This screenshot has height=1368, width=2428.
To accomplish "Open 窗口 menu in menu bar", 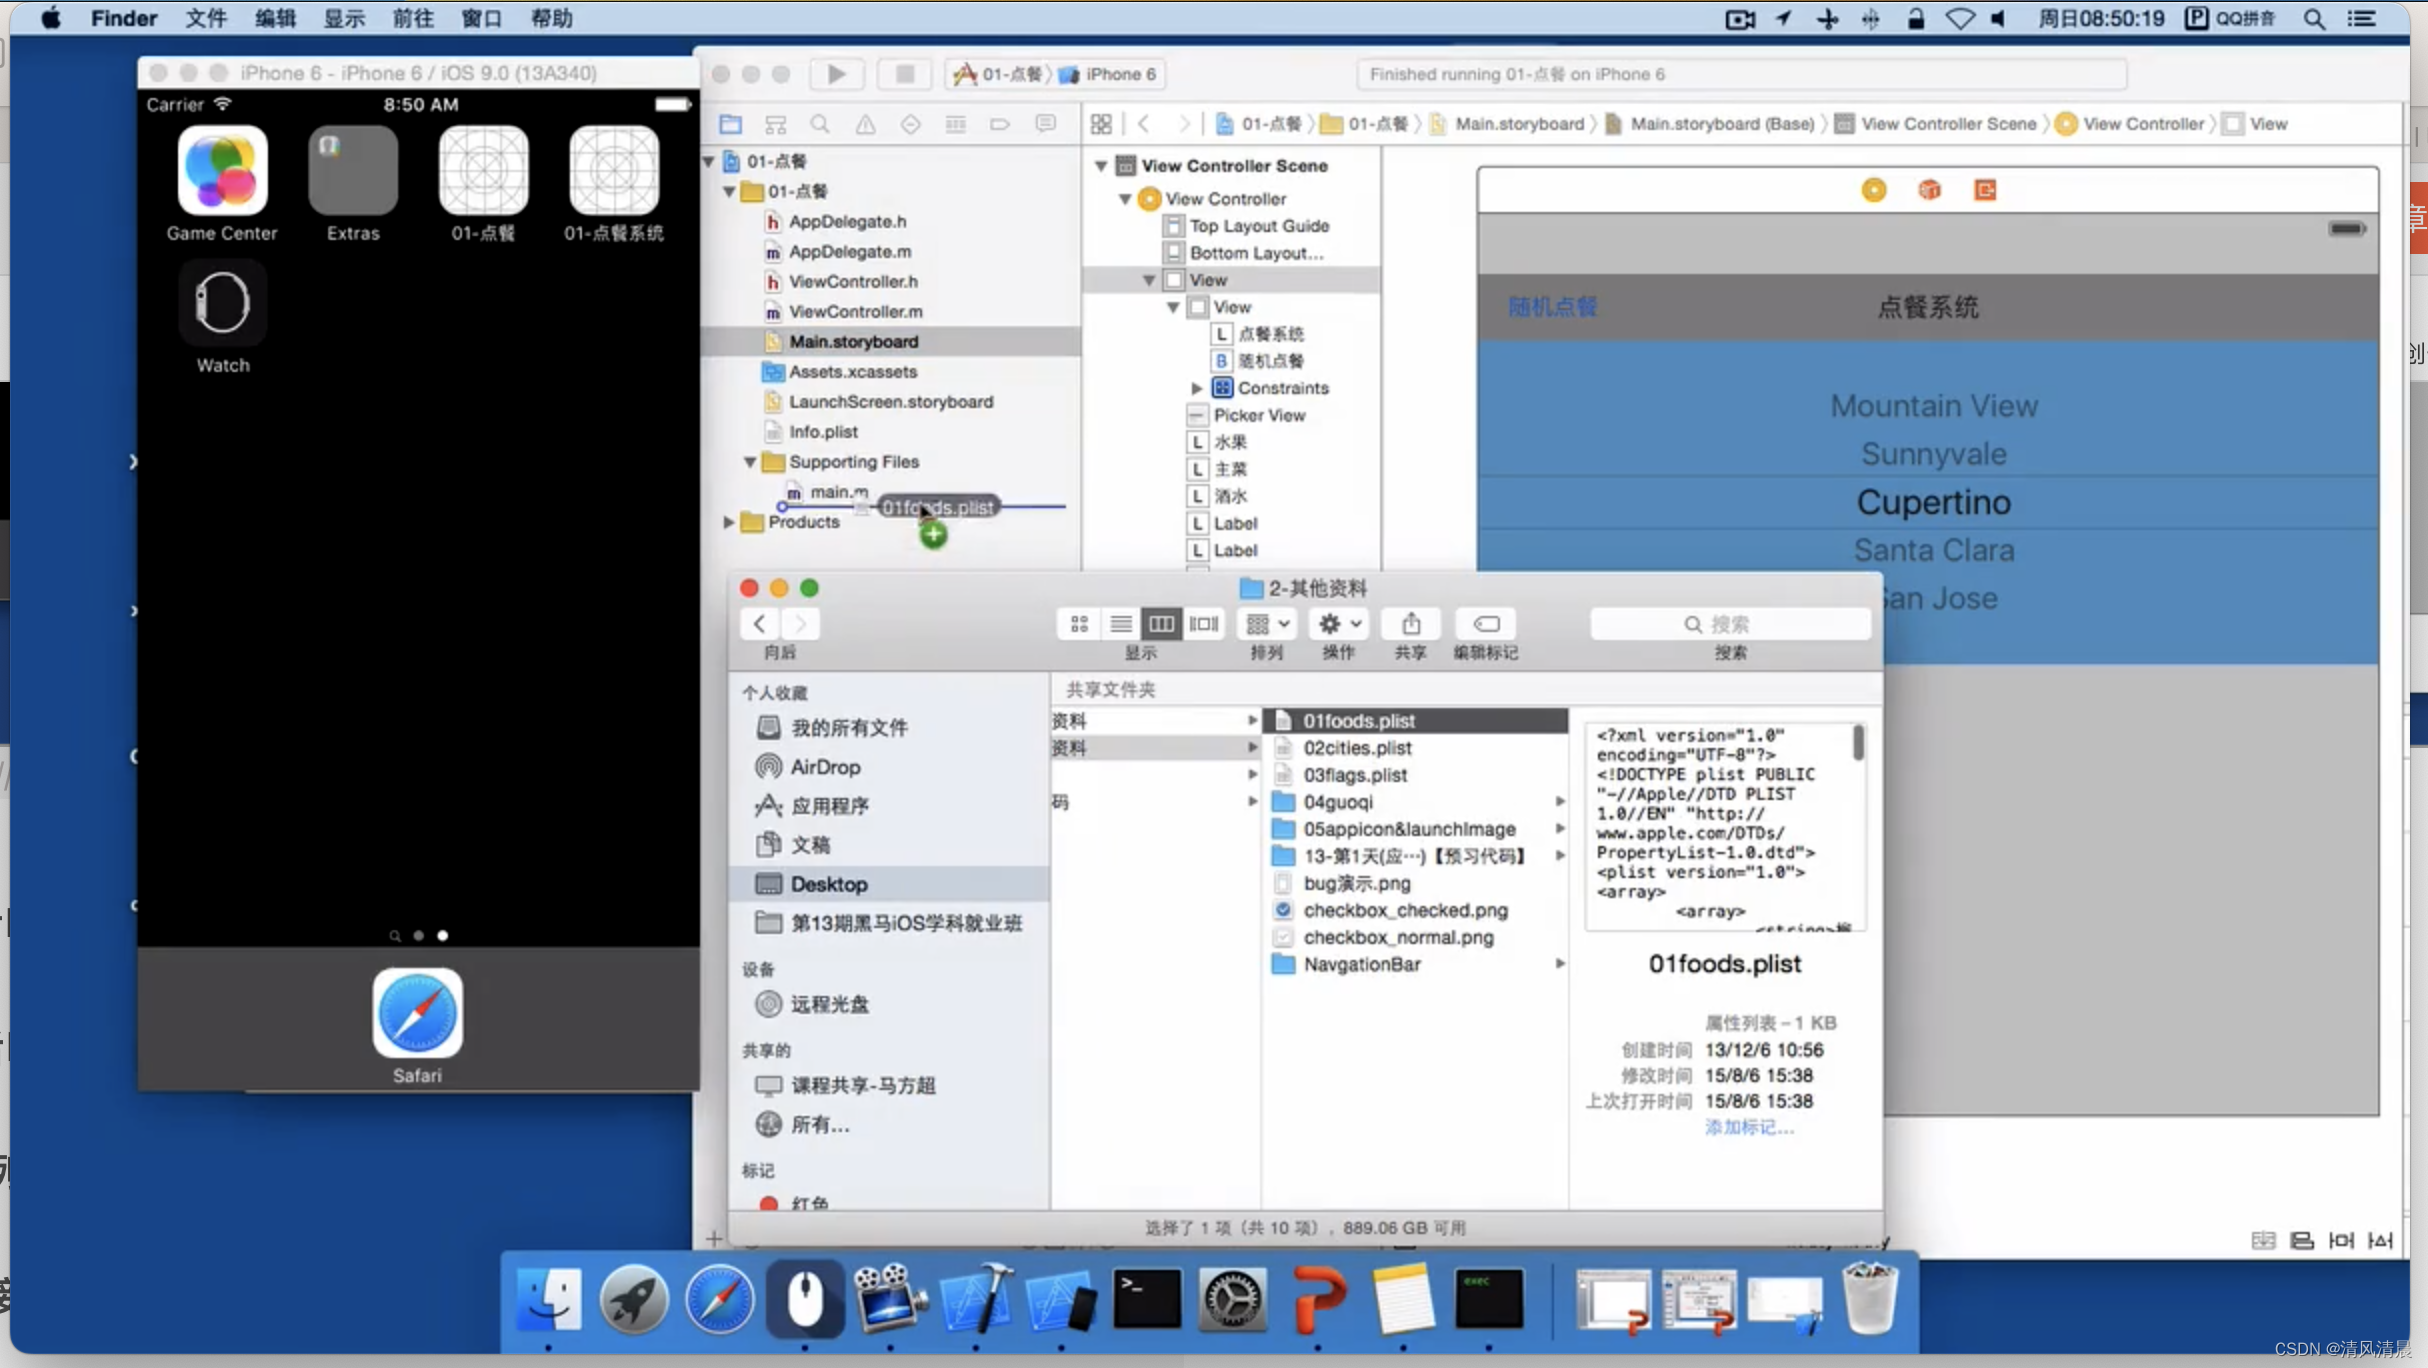I will [x=481, y=18].
